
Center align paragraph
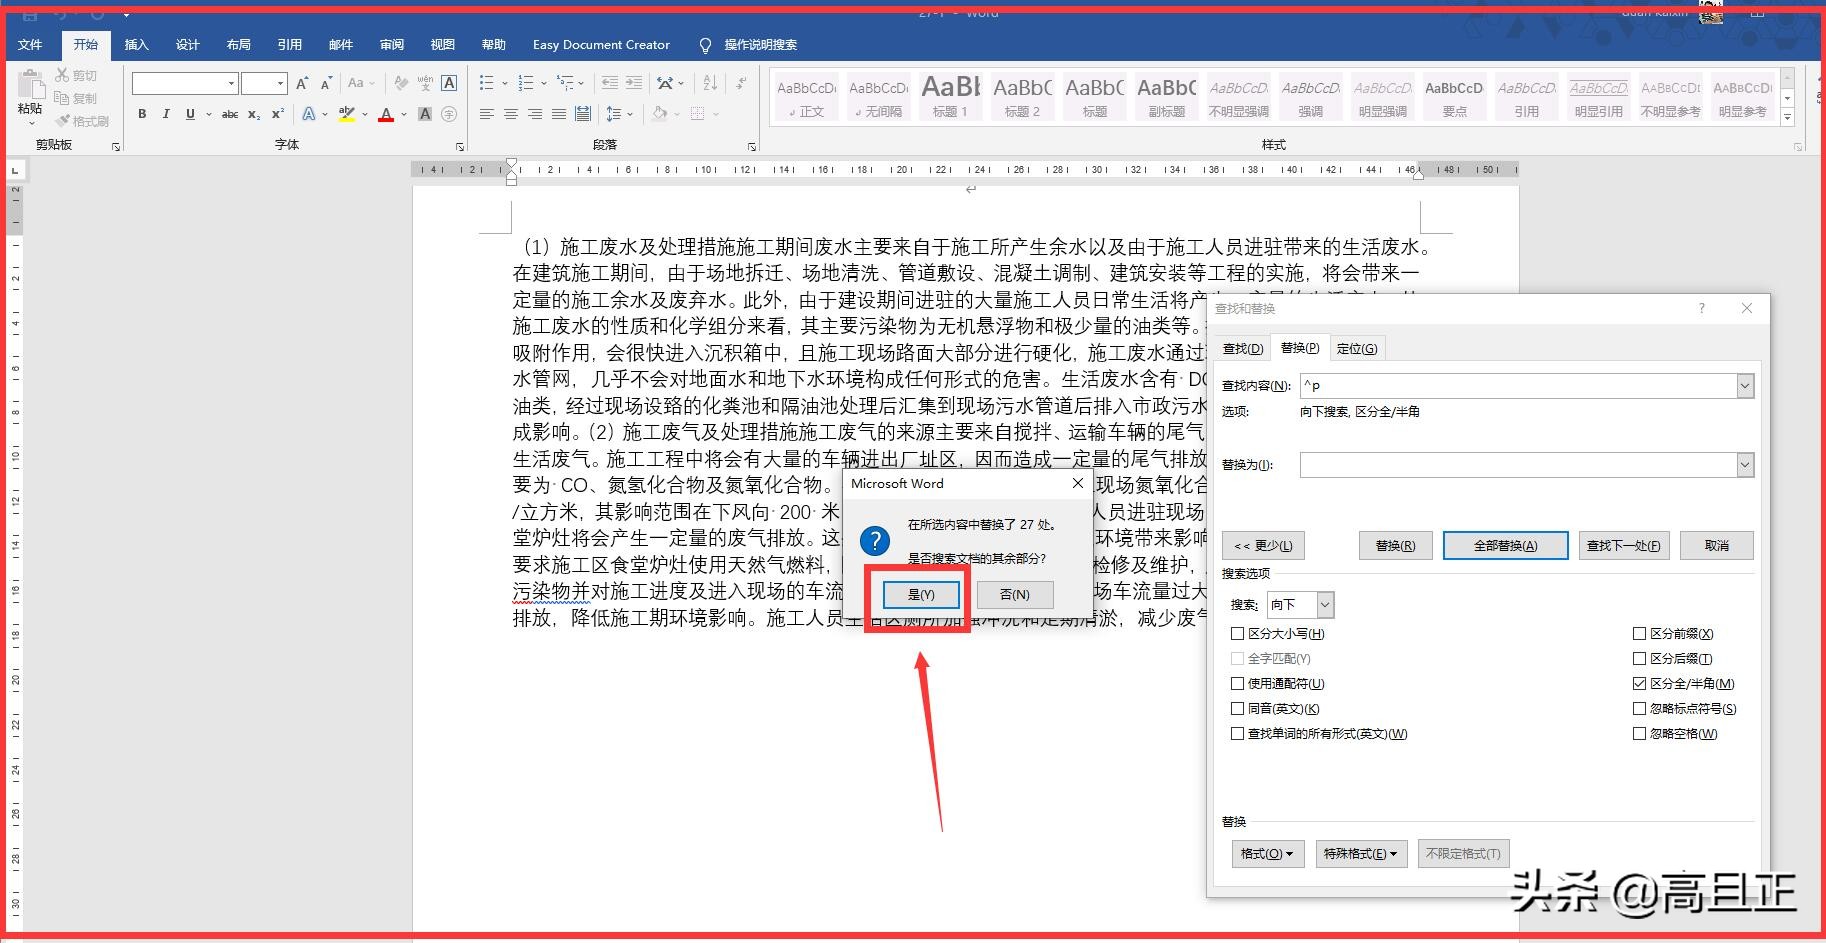(511, 114)
